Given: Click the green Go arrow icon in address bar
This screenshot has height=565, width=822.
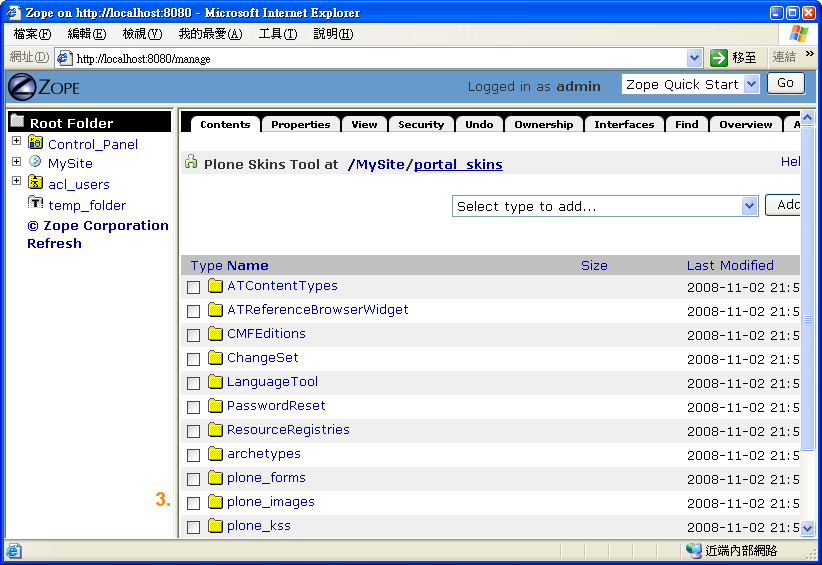Looking at the screenshot, I should tap(718, 58).
